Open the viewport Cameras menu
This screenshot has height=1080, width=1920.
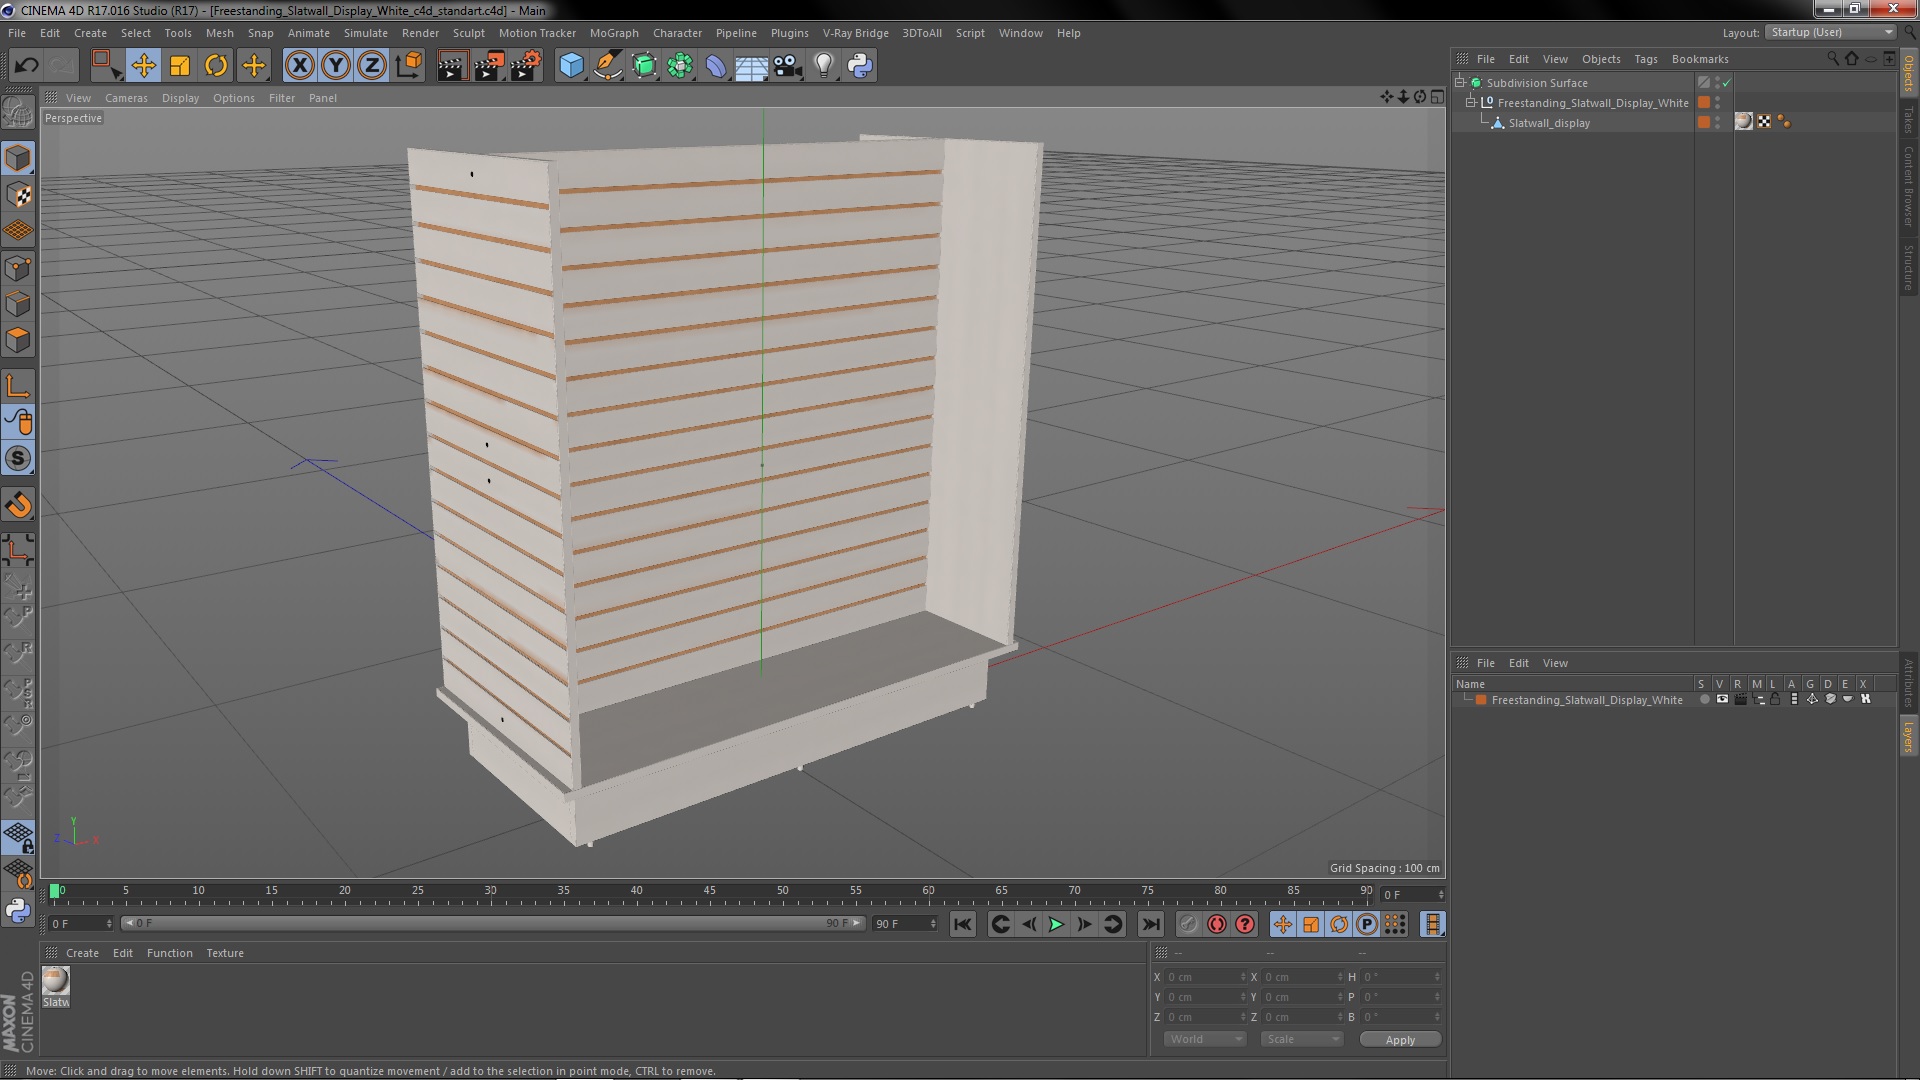point(126,98)
